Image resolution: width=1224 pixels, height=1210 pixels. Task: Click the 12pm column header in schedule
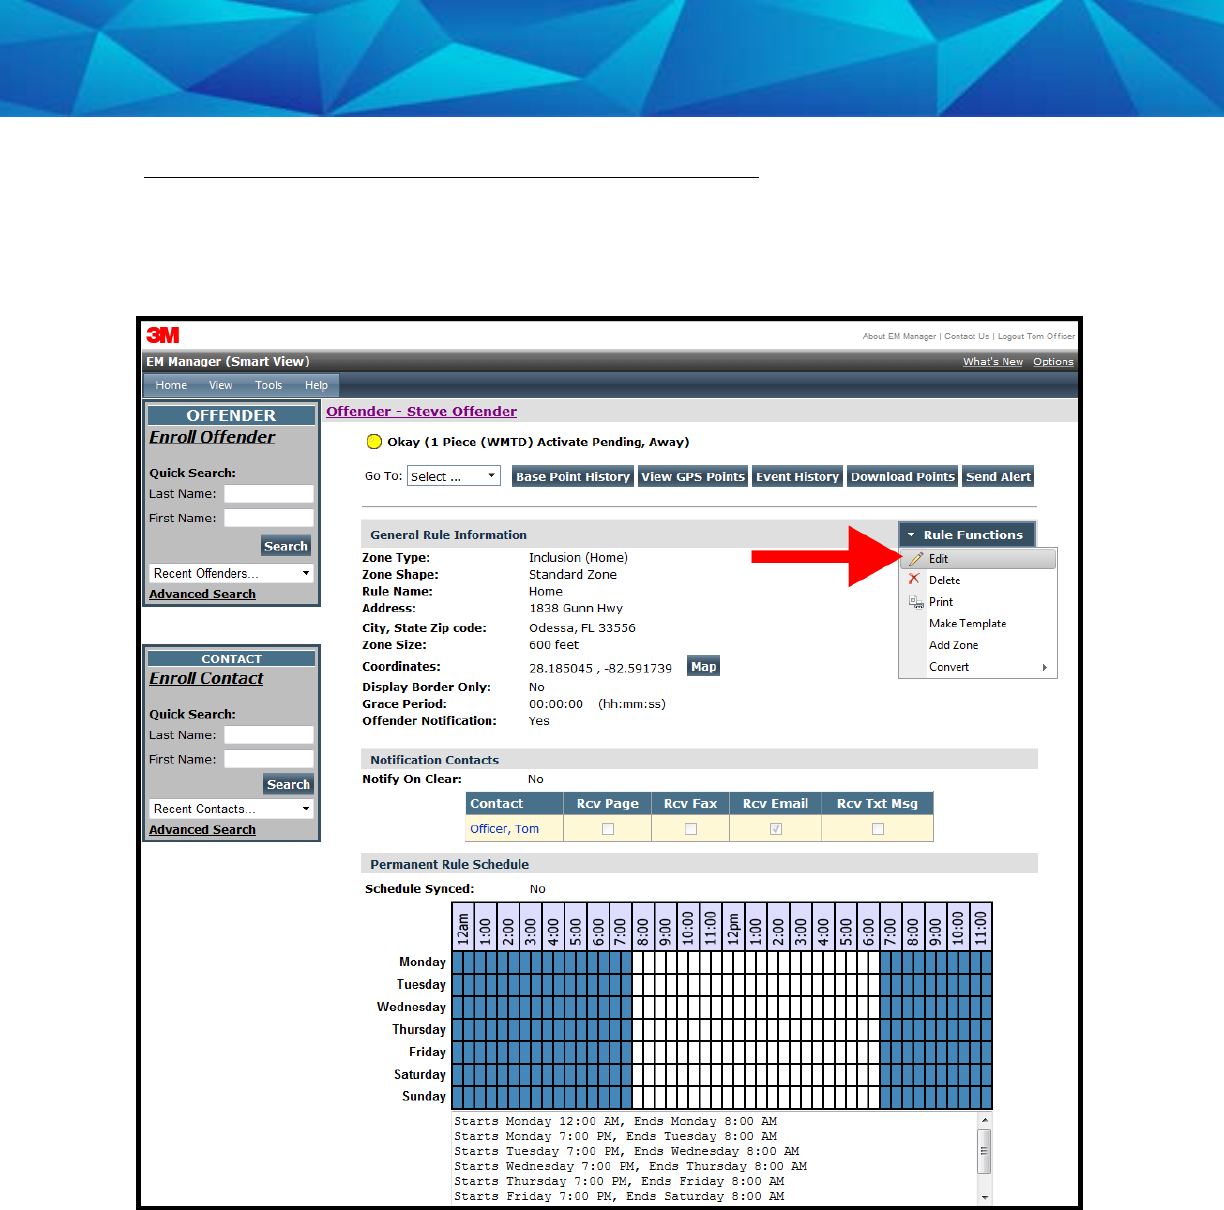click(x=733, y=927)
